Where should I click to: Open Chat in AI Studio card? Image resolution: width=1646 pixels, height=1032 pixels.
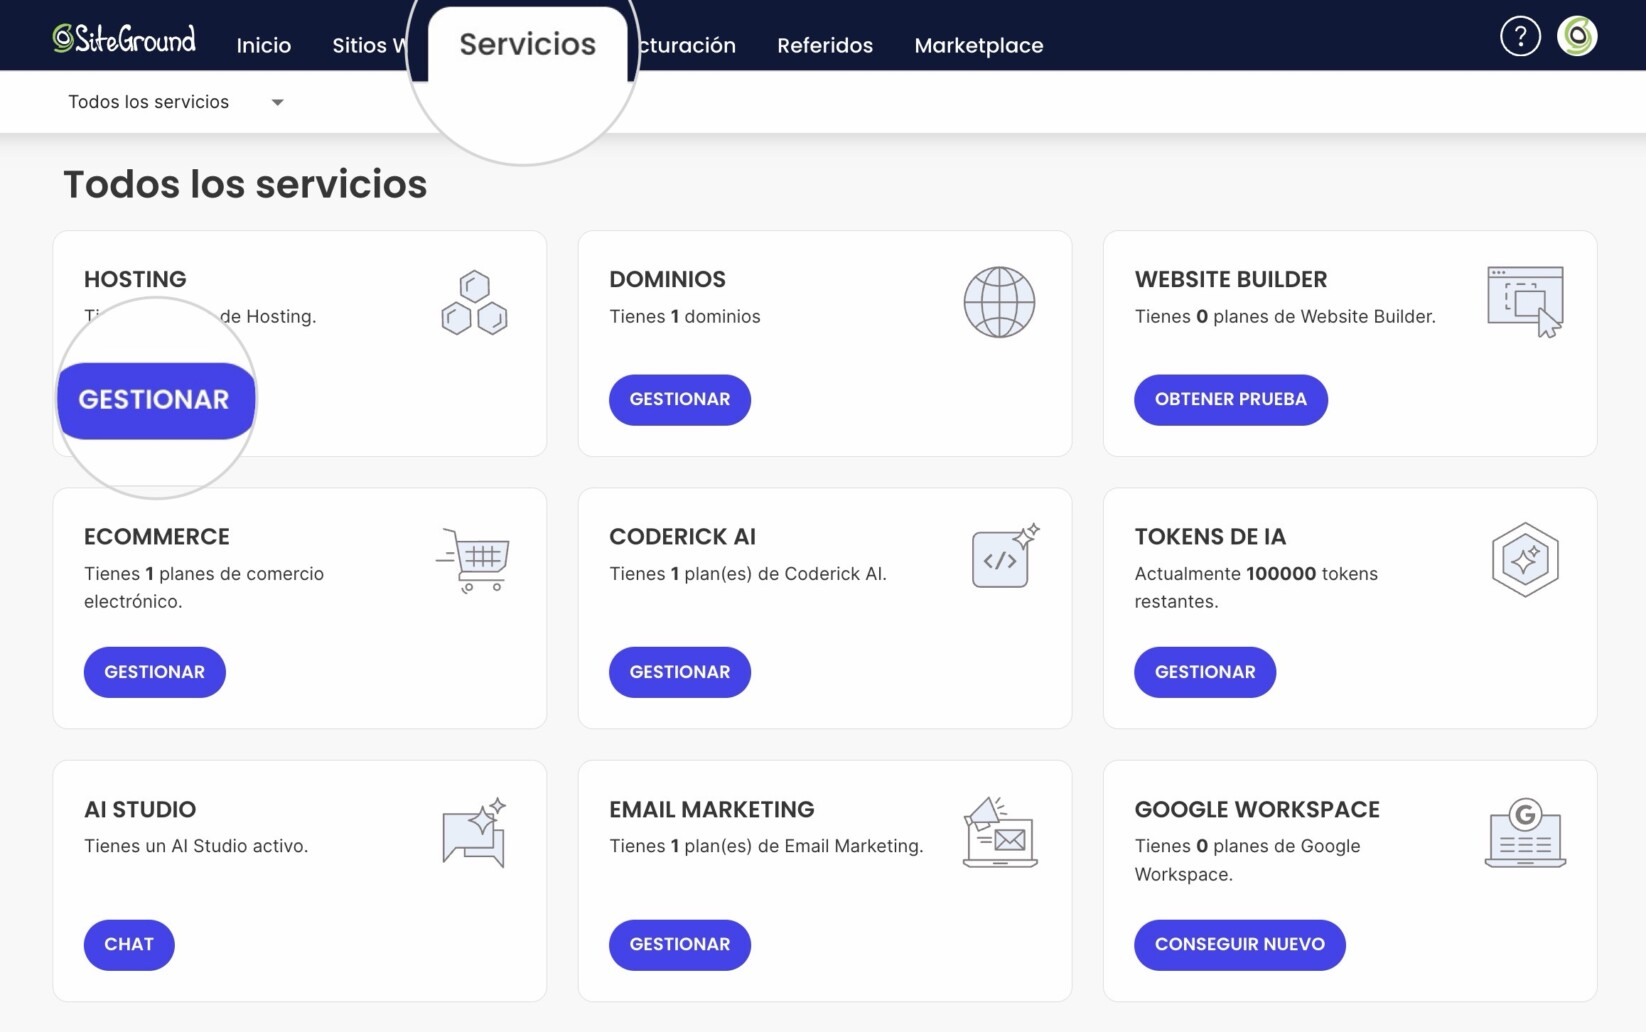click(129, 944)
